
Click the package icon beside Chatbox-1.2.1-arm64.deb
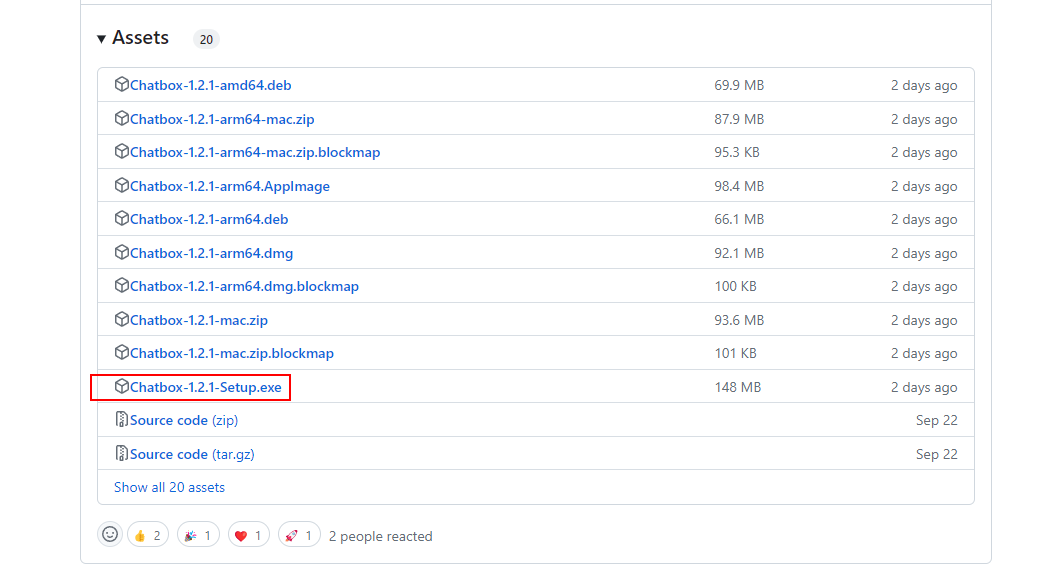121,218
